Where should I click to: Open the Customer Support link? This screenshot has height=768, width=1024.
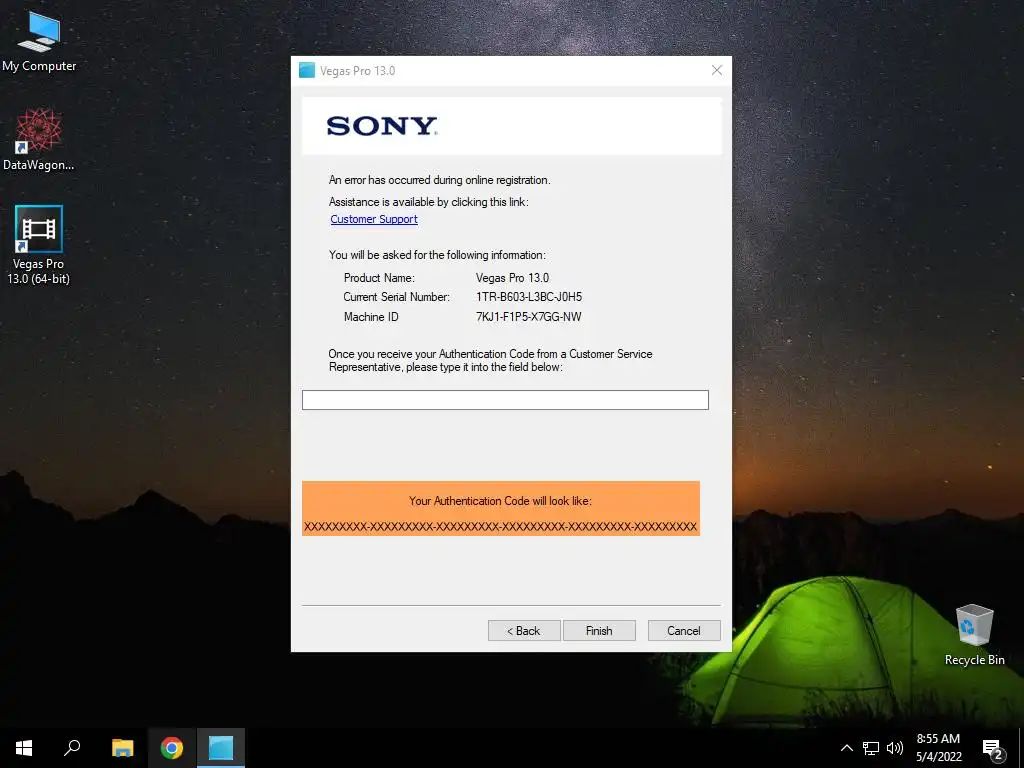point(374,219)
